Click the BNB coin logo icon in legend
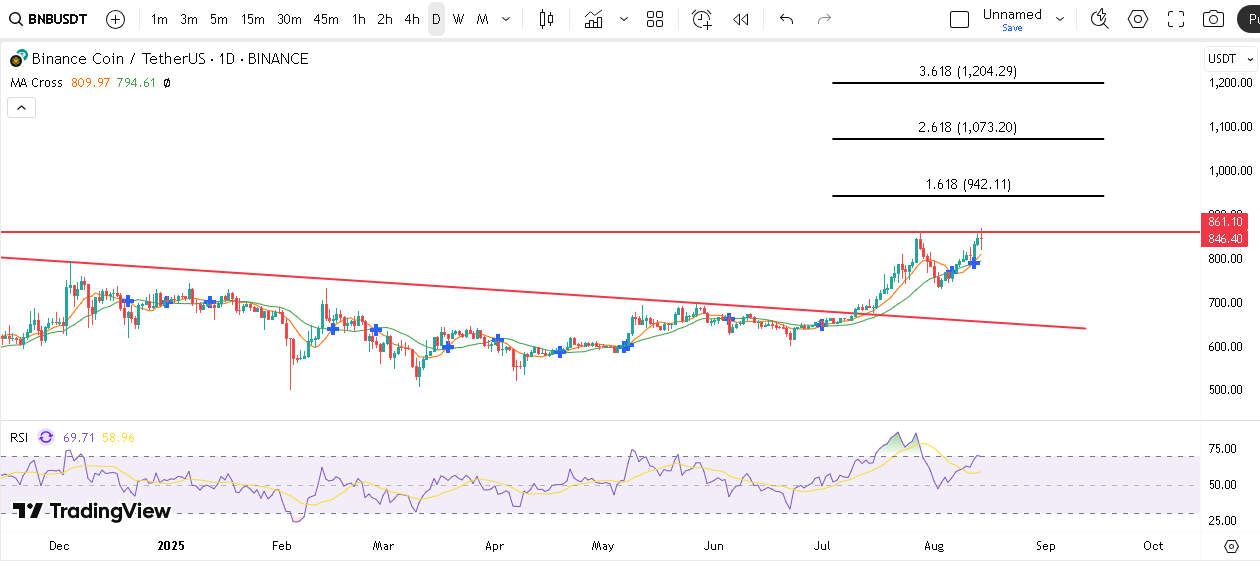 point(18,59)
